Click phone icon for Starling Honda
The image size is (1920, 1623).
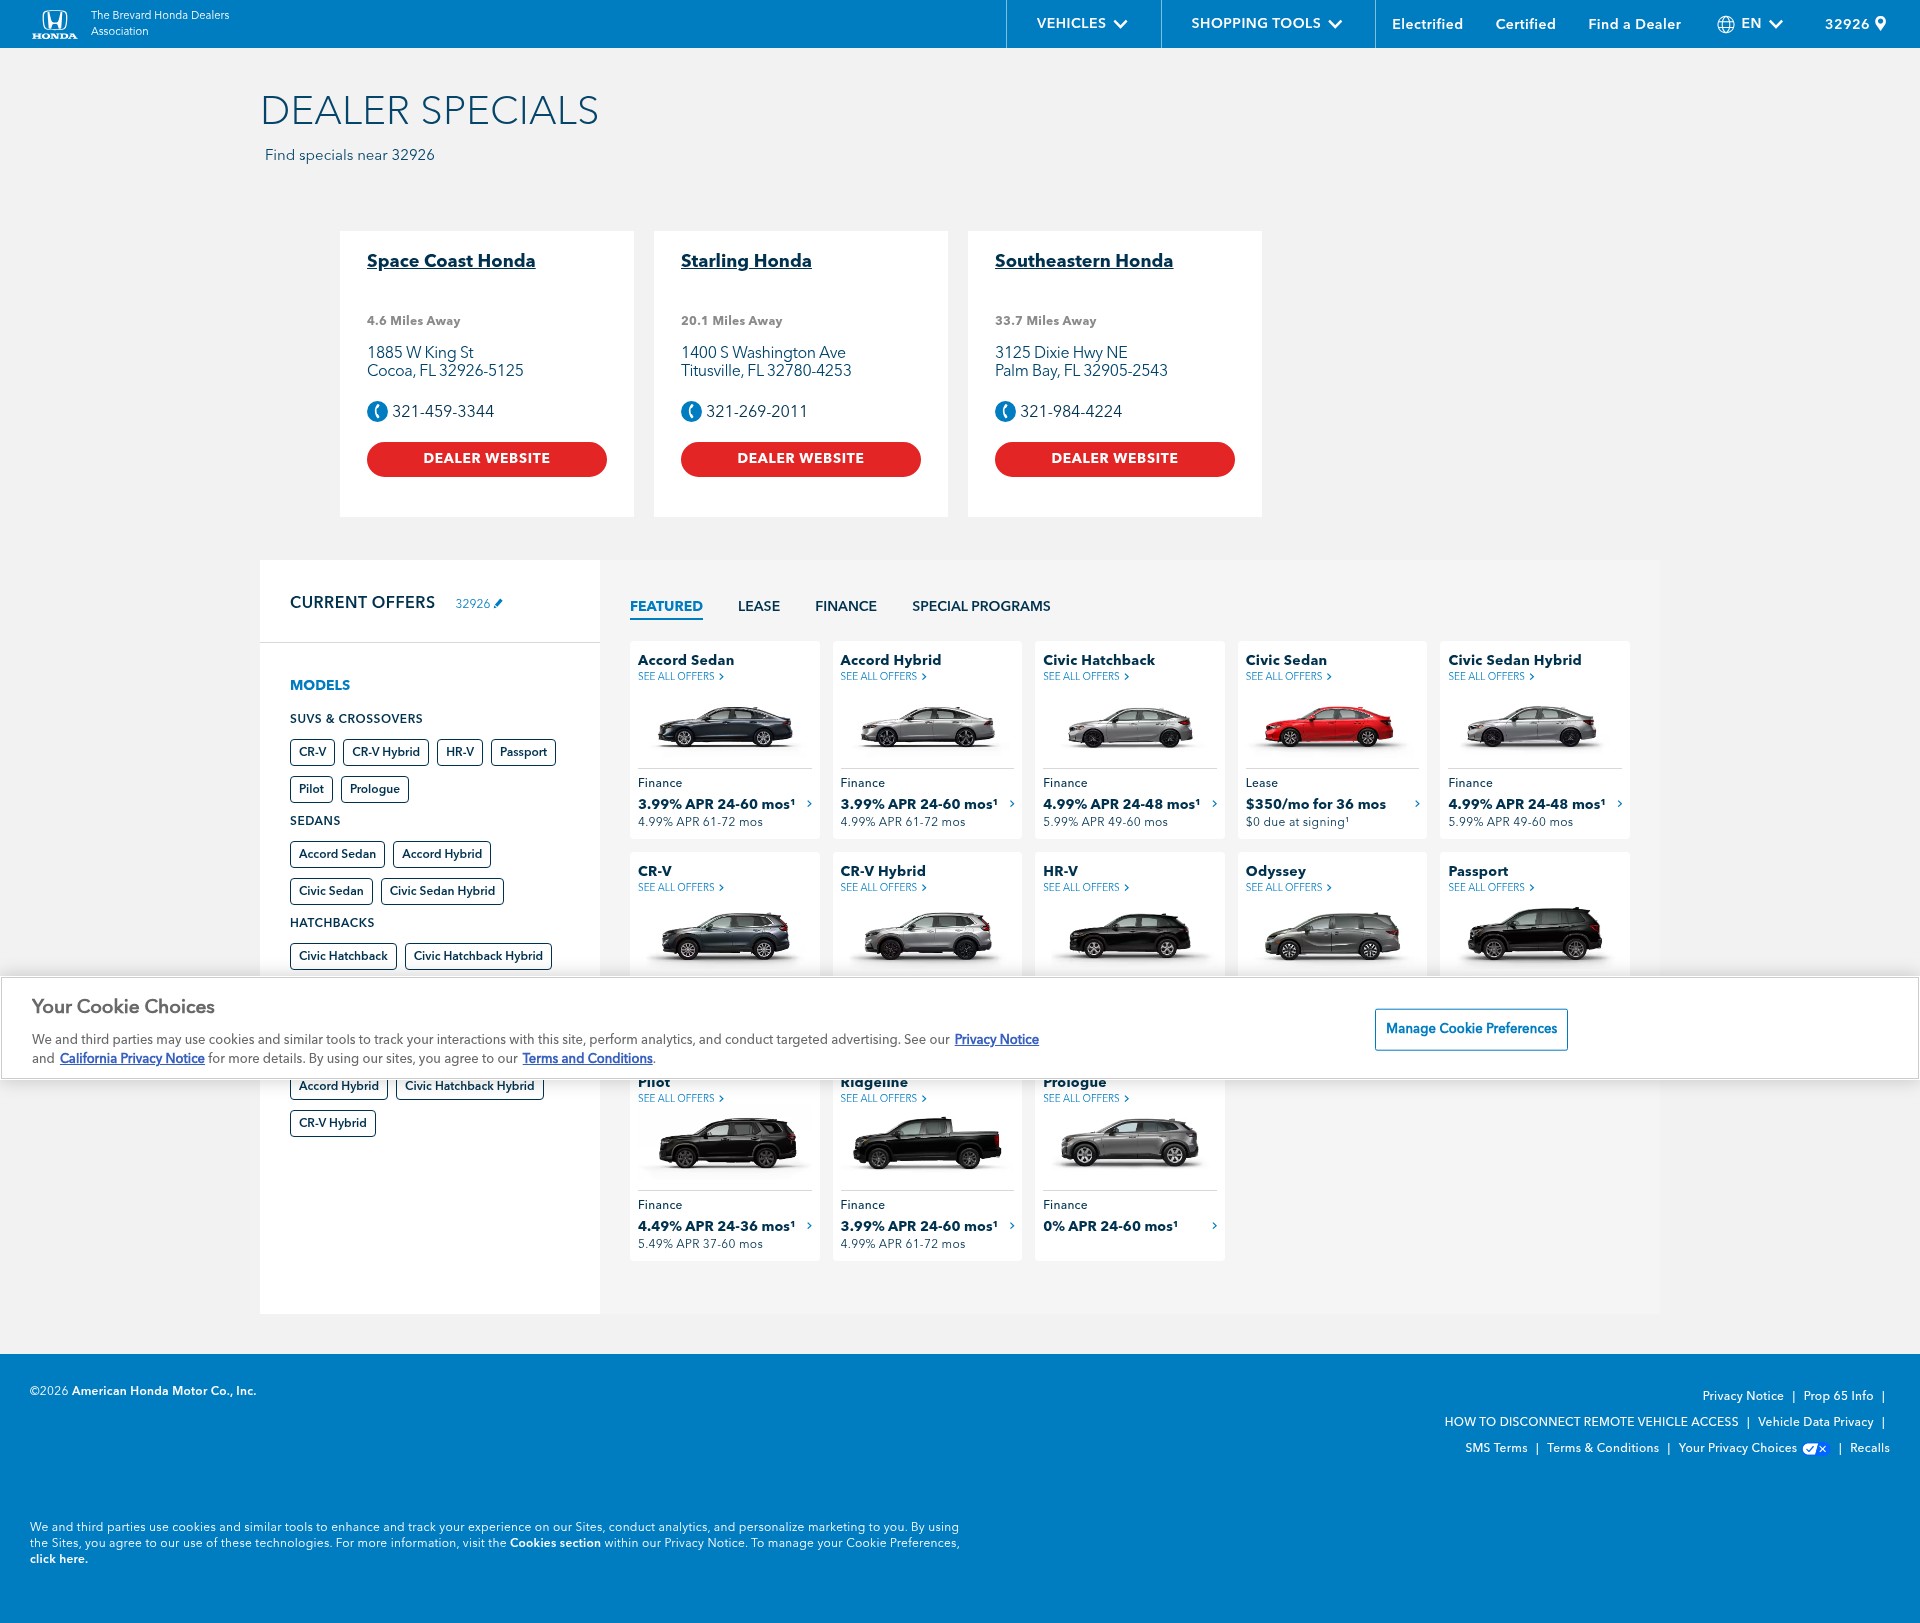point(691,411)
